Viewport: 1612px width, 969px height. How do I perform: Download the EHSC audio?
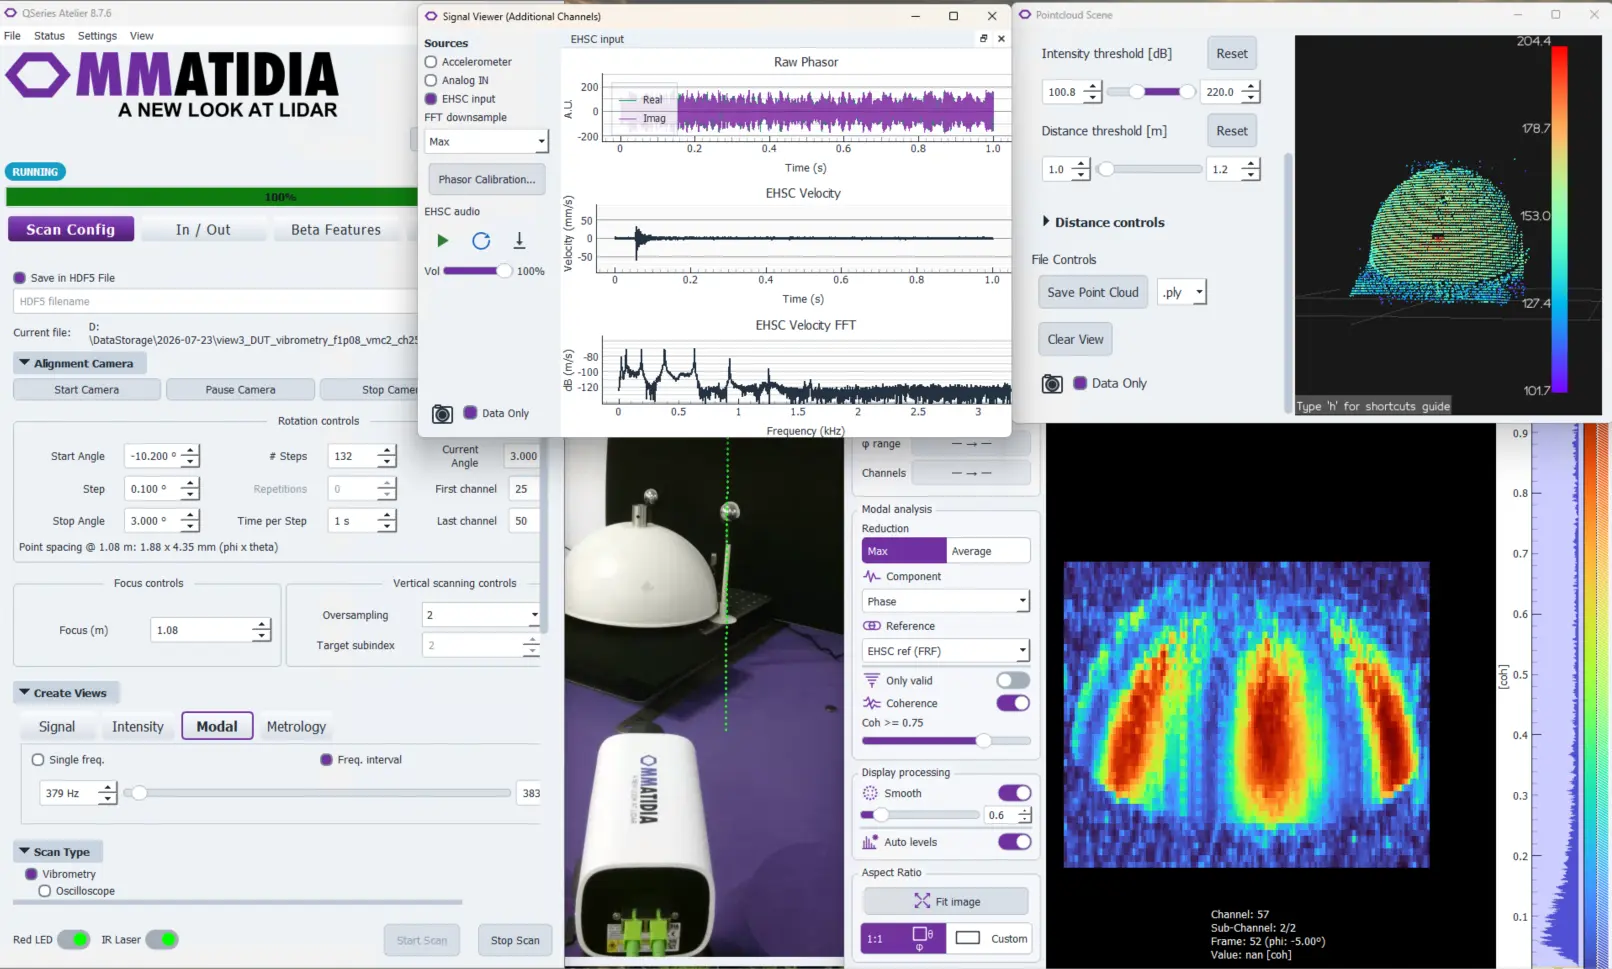pos(519,240)
